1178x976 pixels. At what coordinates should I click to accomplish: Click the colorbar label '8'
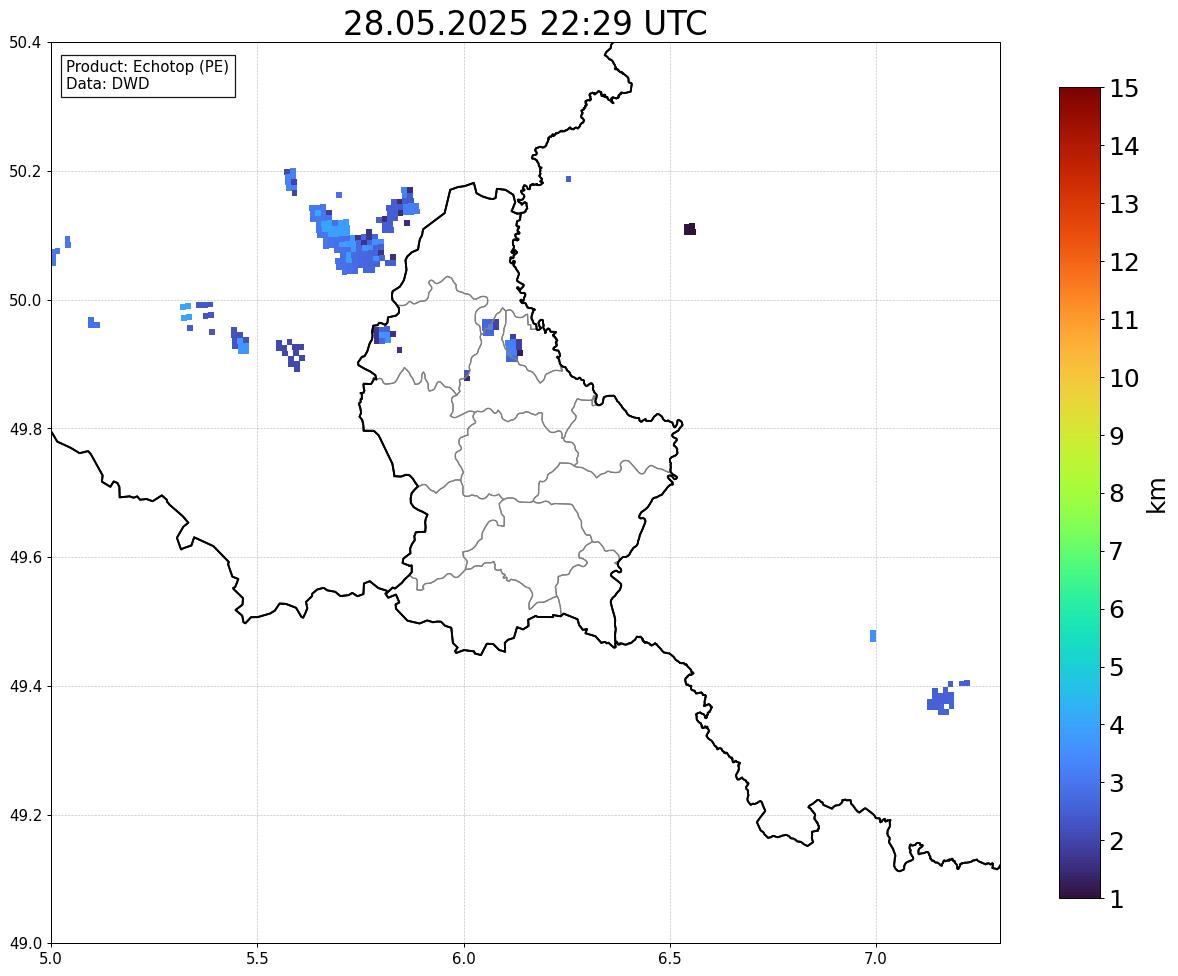[x=1117, y=494]
